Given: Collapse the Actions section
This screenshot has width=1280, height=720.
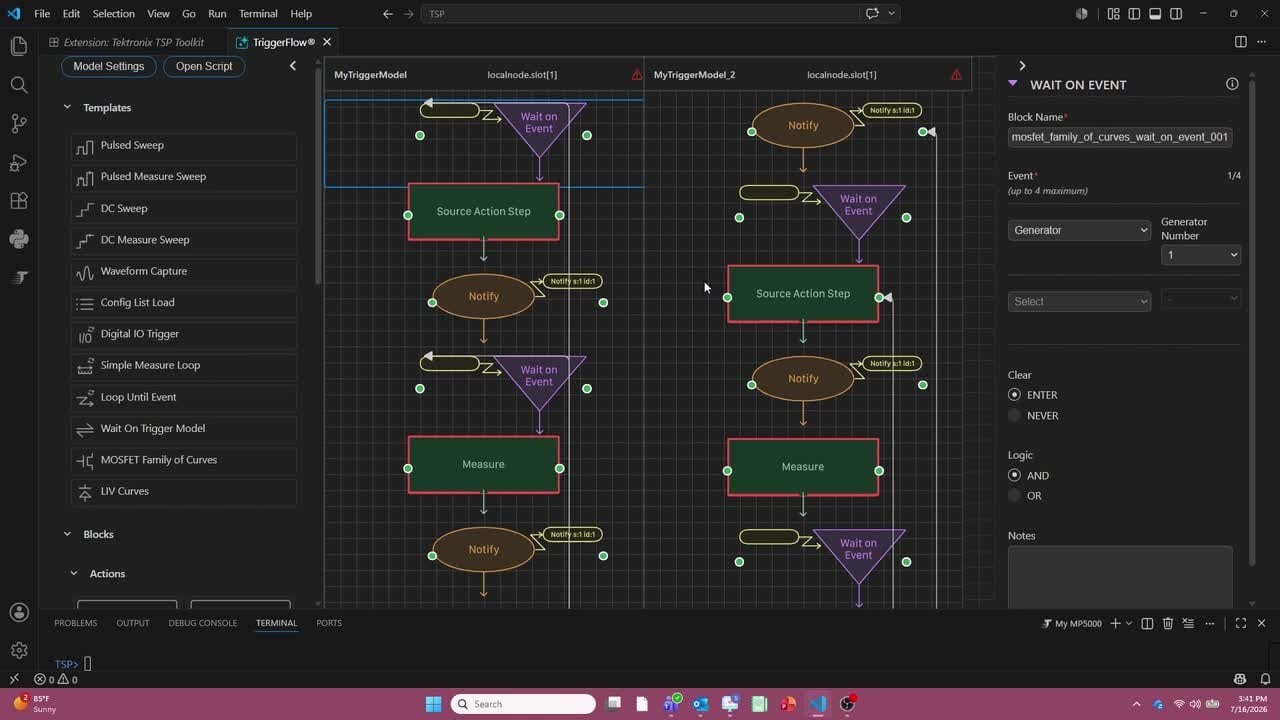Looking at the screenshot, I should coord(74,574).
